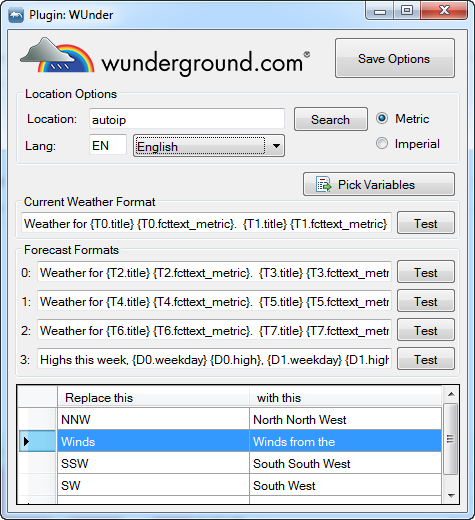Viewport: 475px width, 520px height.
Task: Select the 'Winds from the' cell
Action: pyautogui.click(x=345, y=441)
